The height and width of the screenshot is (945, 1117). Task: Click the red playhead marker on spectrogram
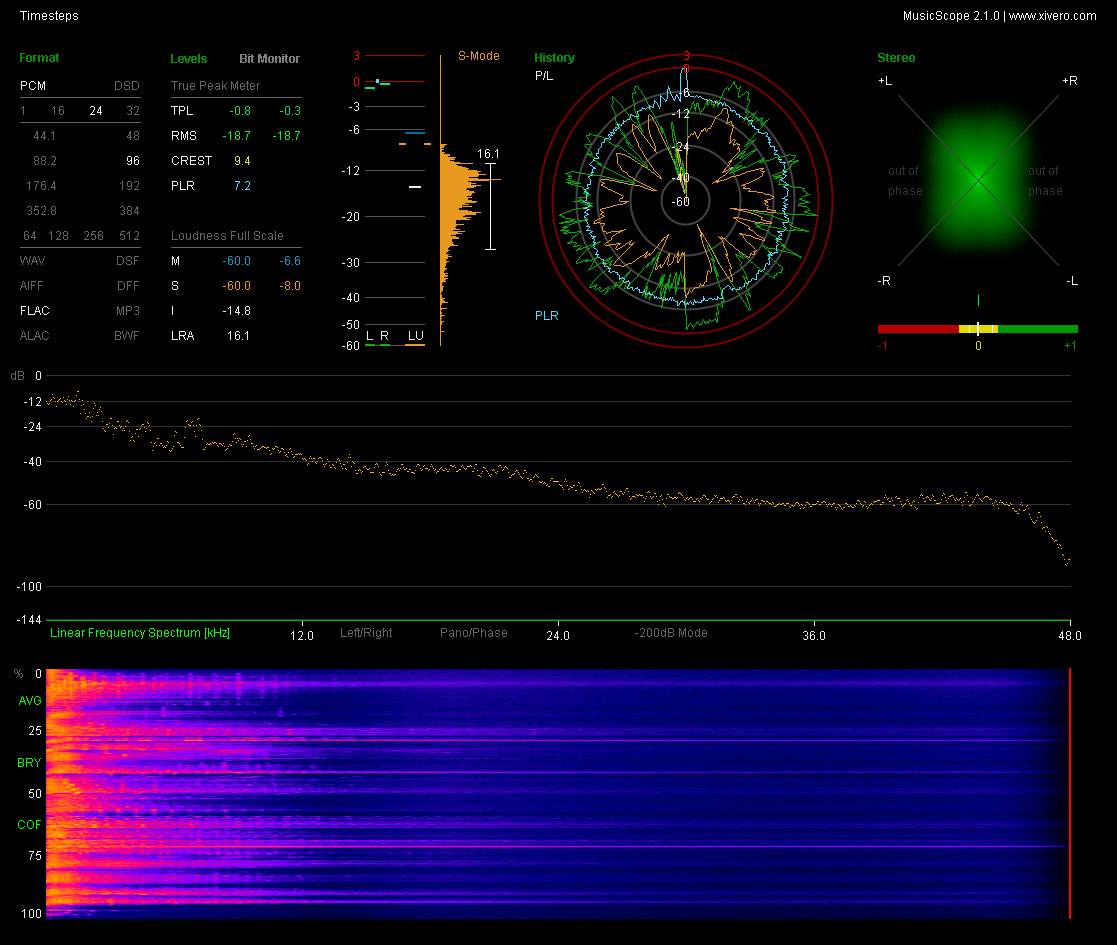(x=1069, y=792)
